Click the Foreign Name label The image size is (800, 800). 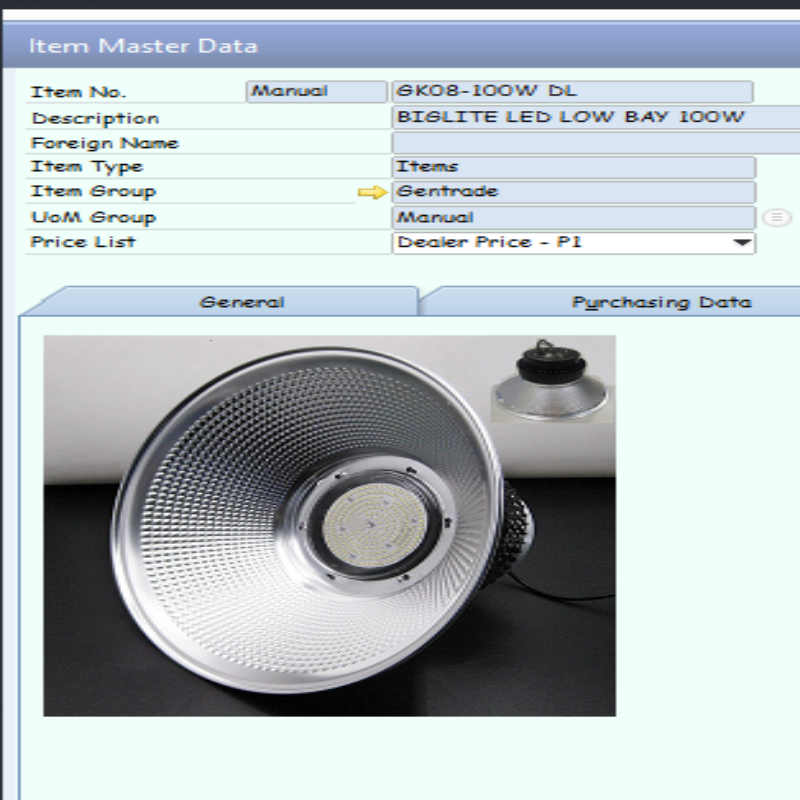105,142
